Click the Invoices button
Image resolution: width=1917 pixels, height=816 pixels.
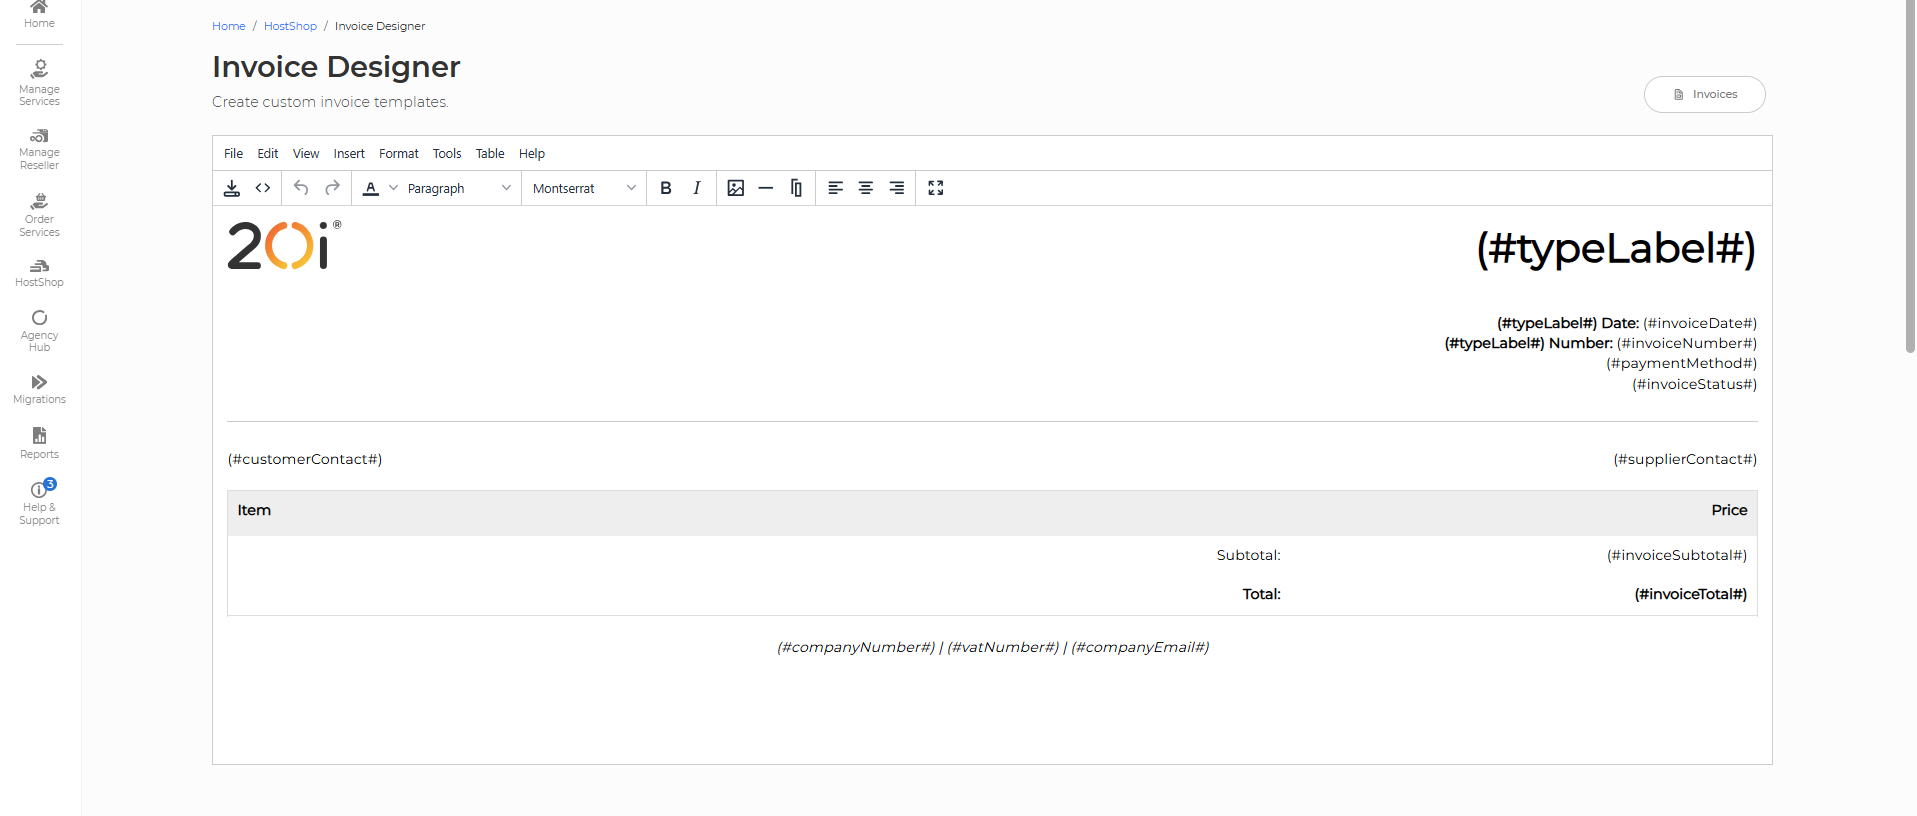click(1704, 94)
